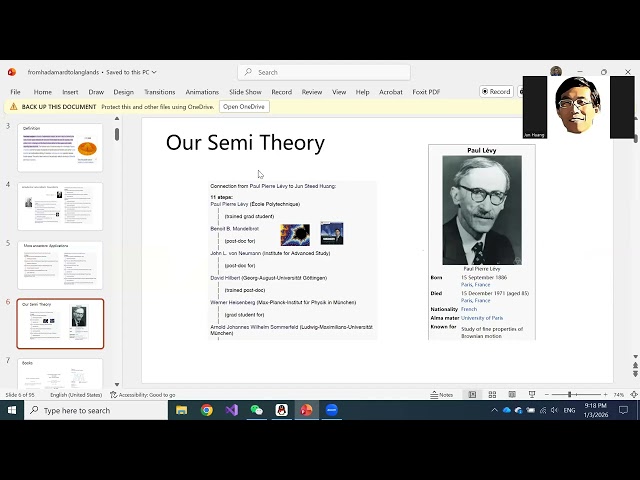This screenshot has width=640, height=480.
Task: Toggle the Notes pane button
Action: point(442,395)
